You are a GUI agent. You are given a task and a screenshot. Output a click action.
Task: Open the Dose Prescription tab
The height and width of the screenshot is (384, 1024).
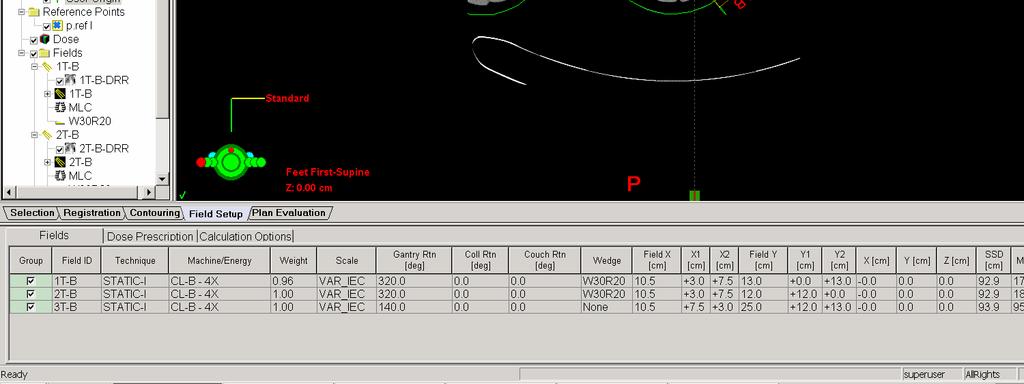(x=150, y=236)
